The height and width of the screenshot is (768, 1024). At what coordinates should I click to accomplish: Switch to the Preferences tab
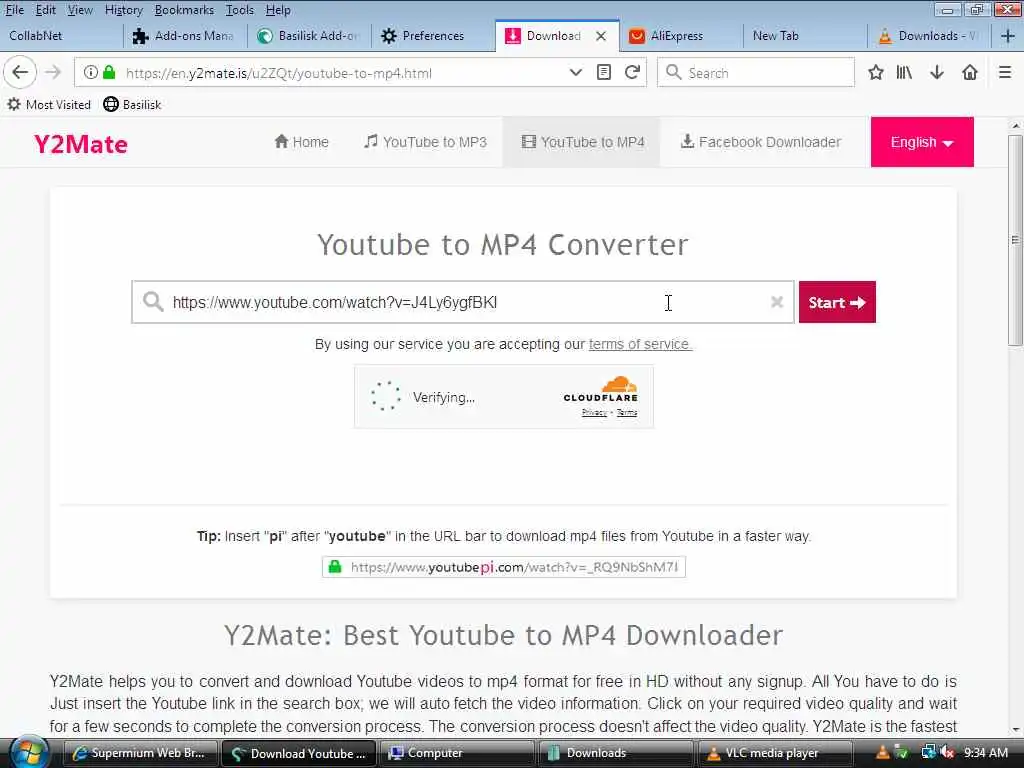(433, 36)
